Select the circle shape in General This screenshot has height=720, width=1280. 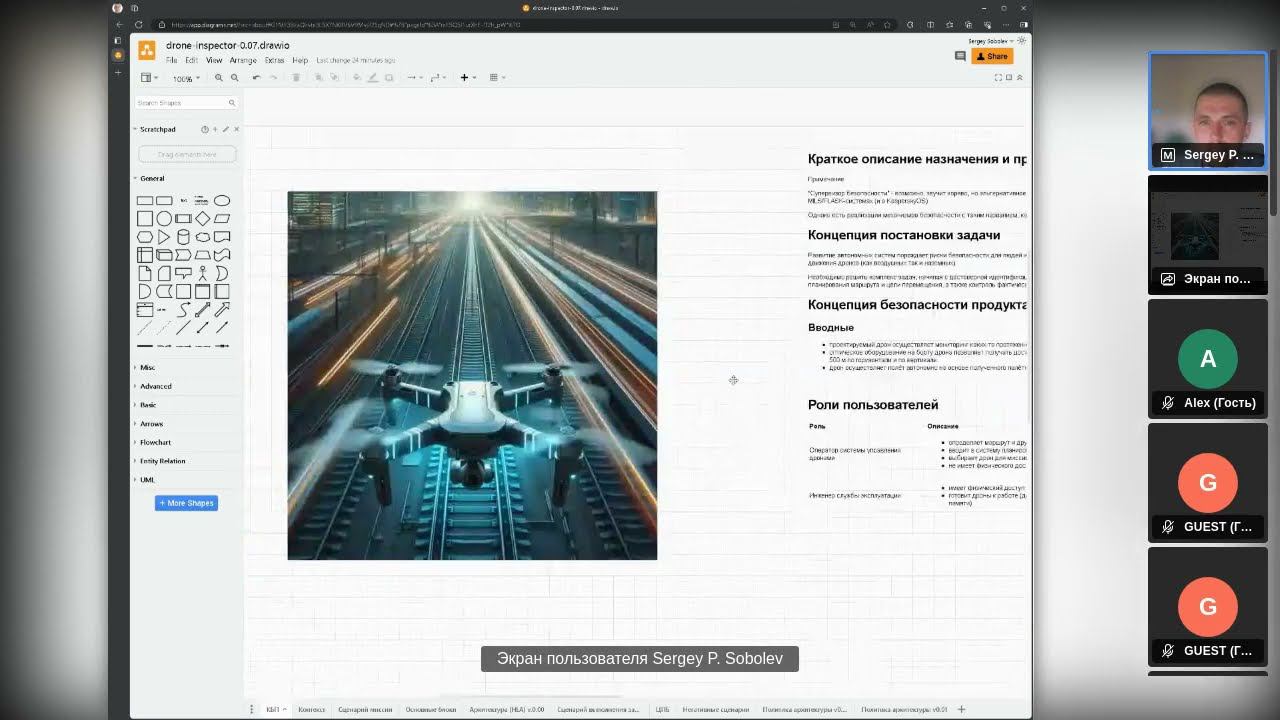click(x=164, y=218)
